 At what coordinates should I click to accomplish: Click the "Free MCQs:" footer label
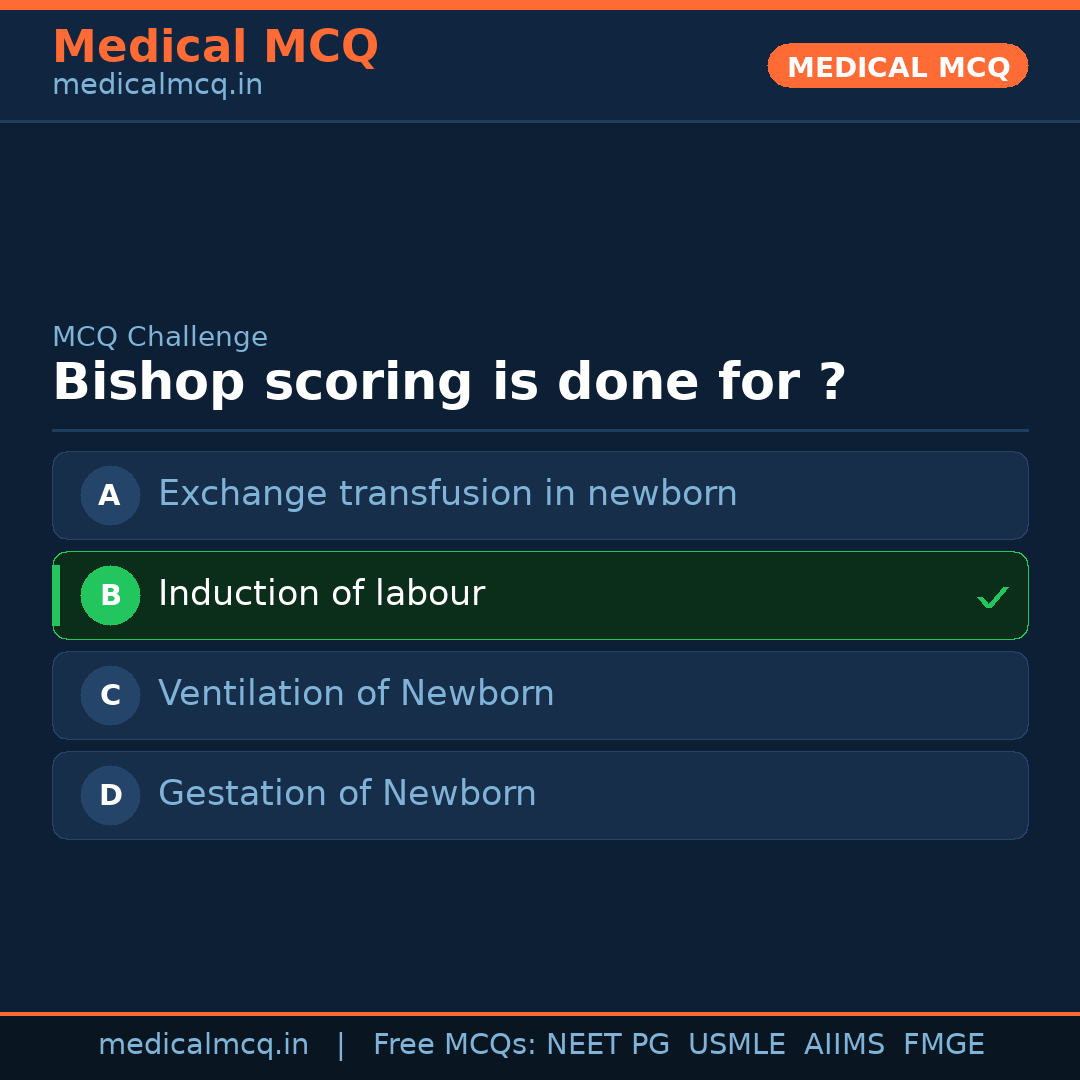tap(455, 1045)
